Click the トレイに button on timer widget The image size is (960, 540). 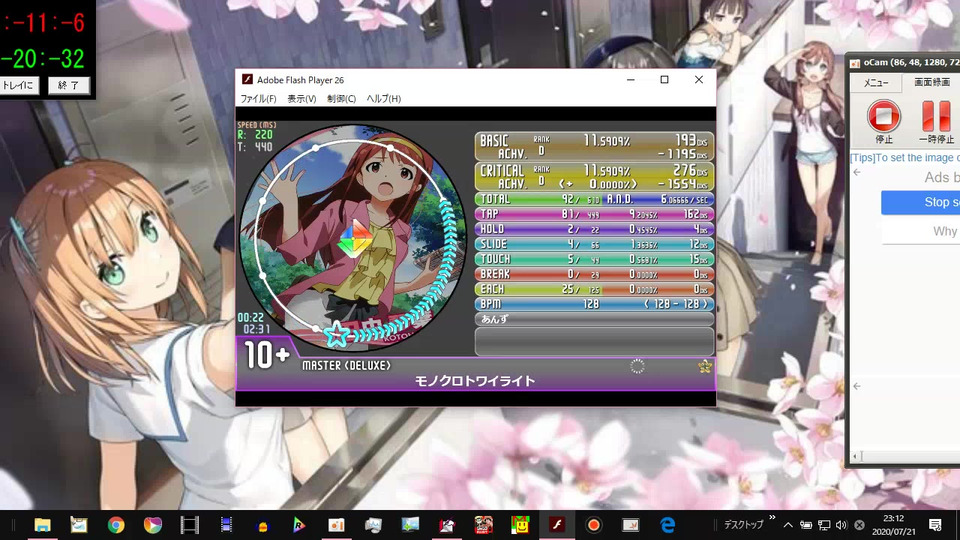click(x=20, y=85)
